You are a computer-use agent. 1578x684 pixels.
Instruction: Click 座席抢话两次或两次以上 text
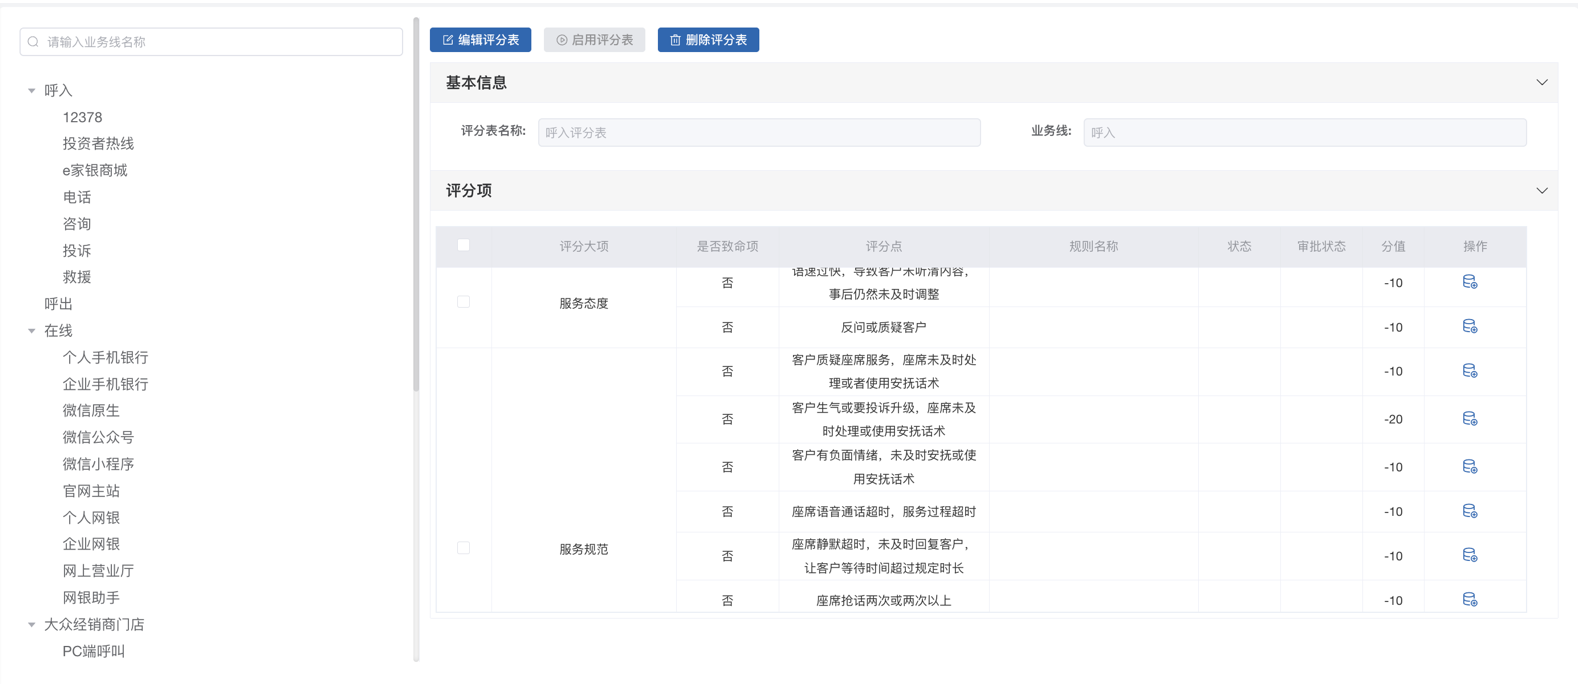pyautogui.click(x=884, y=600)
